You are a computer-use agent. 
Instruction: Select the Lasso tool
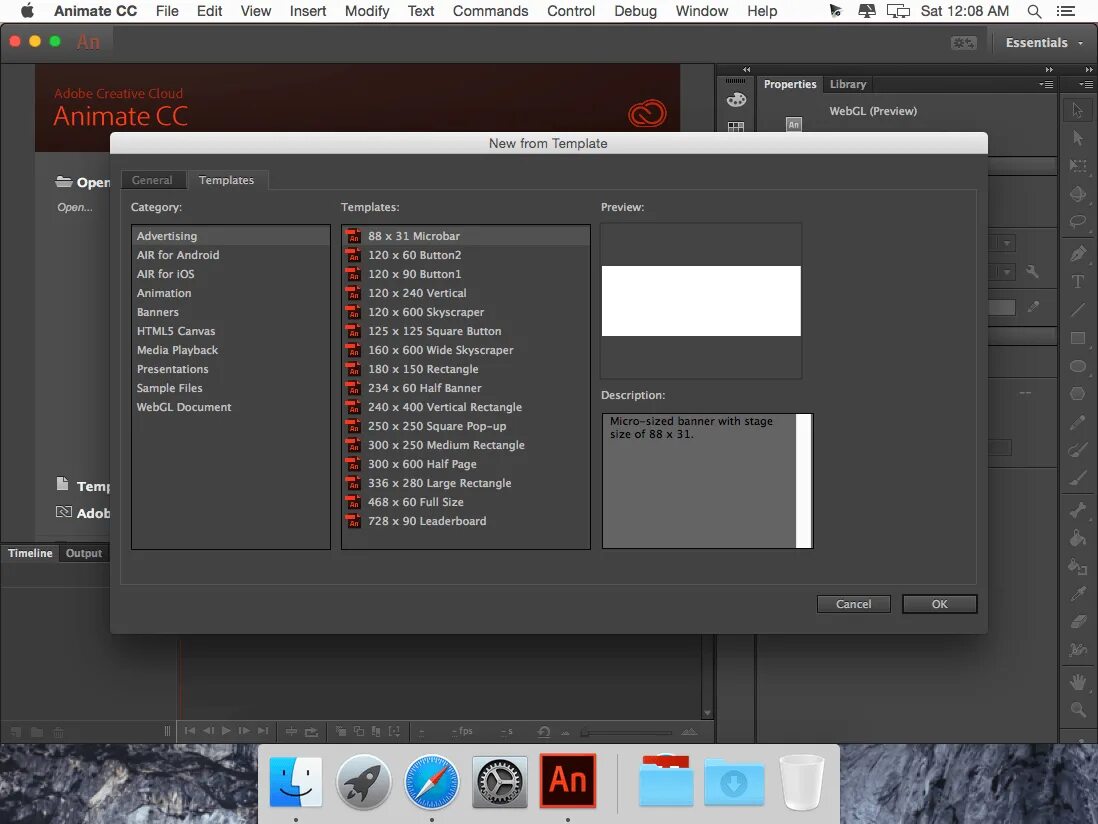(1078, 222)
